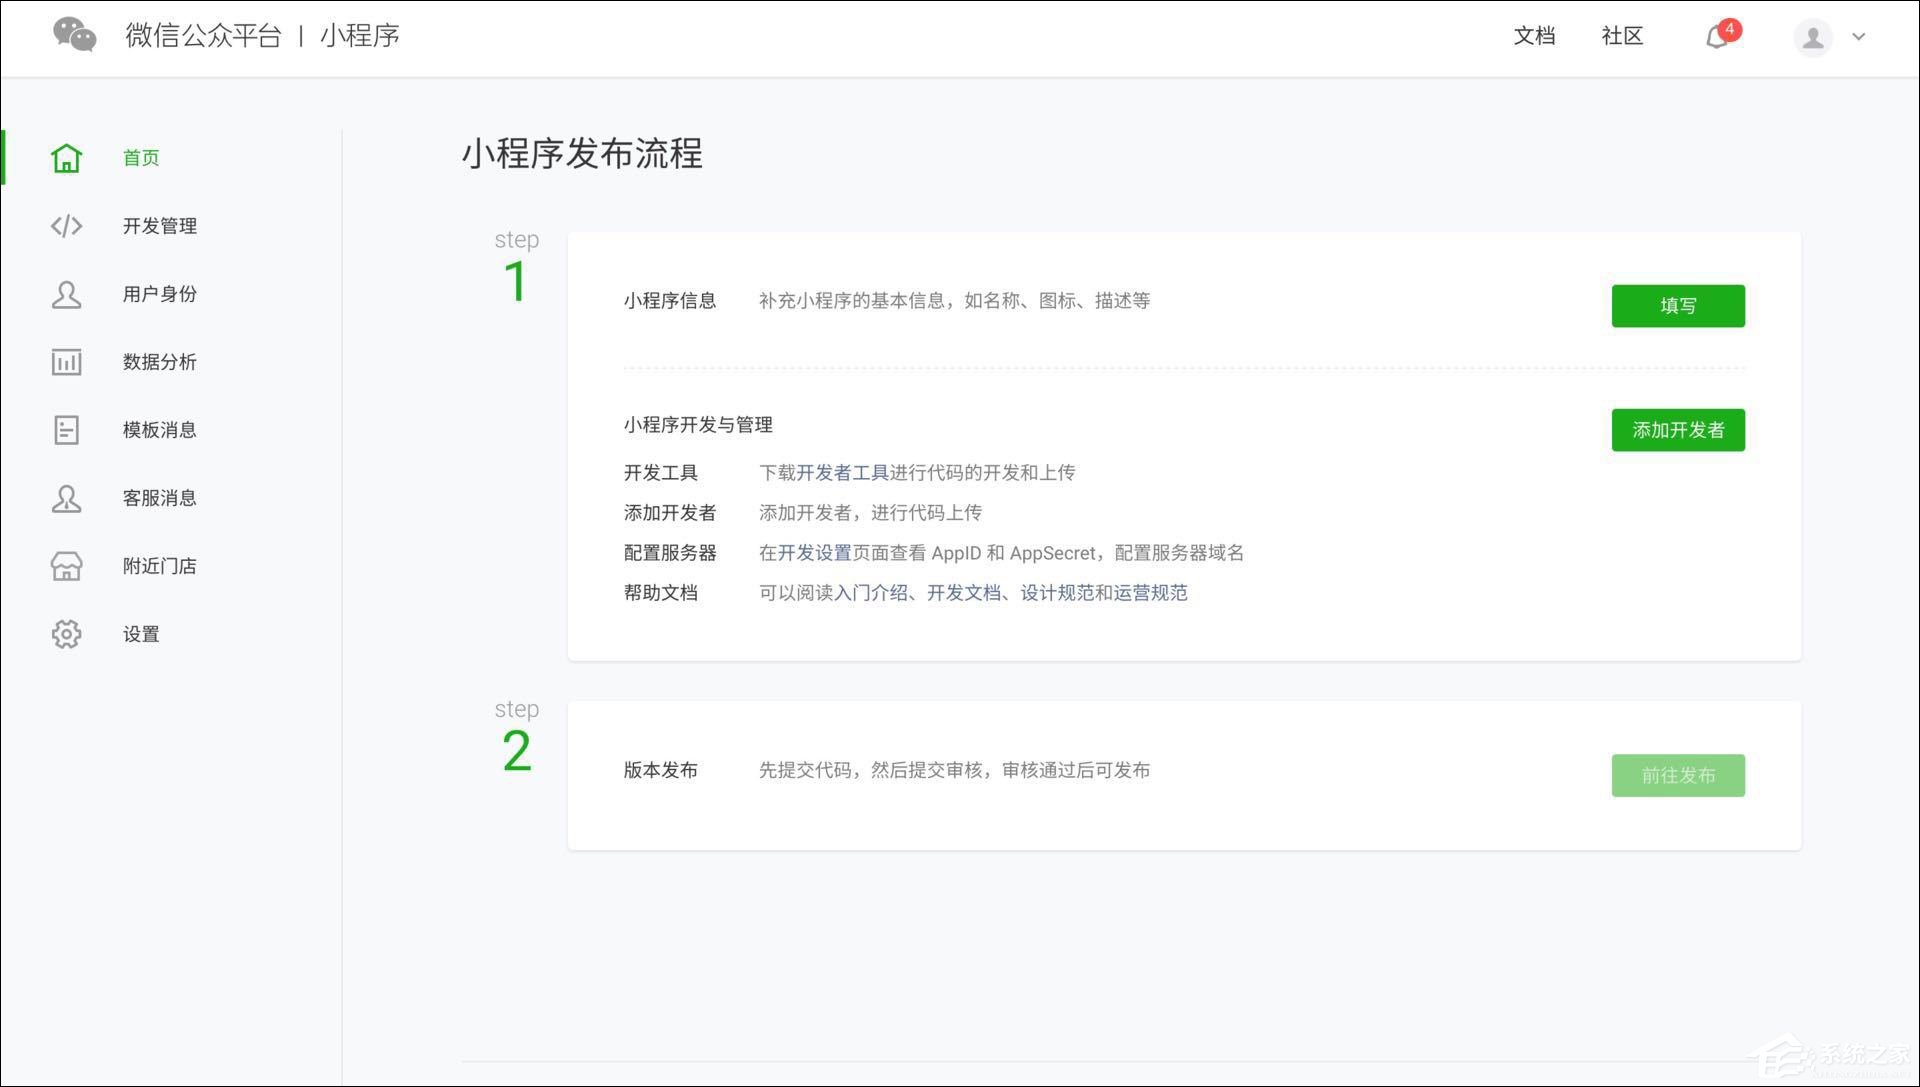Open the 设置 gear icon
The width and height of the screenshot is (1920, 1087).
[x=66, y=634]
